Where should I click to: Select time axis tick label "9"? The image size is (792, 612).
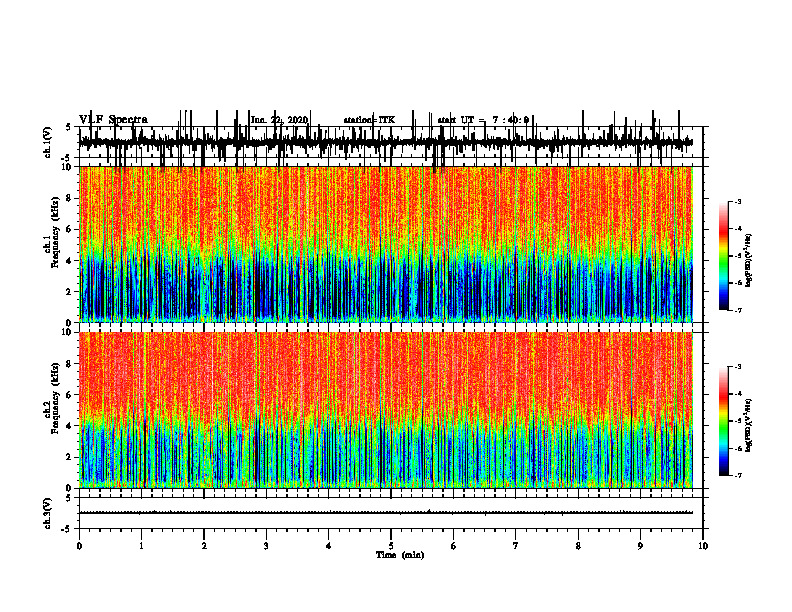coord(640,546)
